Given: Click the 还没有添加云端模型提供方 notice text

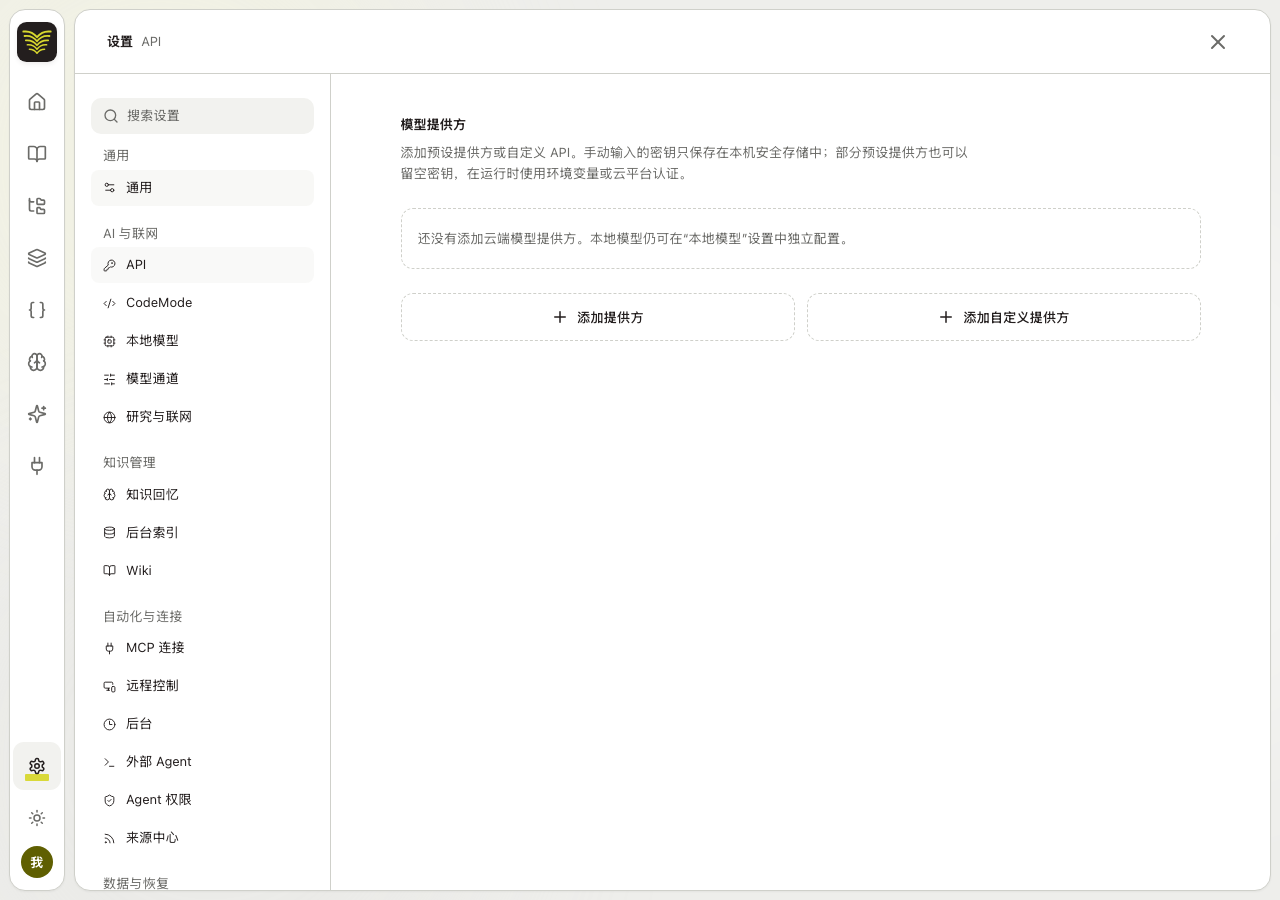Looking at the screenshot, I should tap(634, 239).
